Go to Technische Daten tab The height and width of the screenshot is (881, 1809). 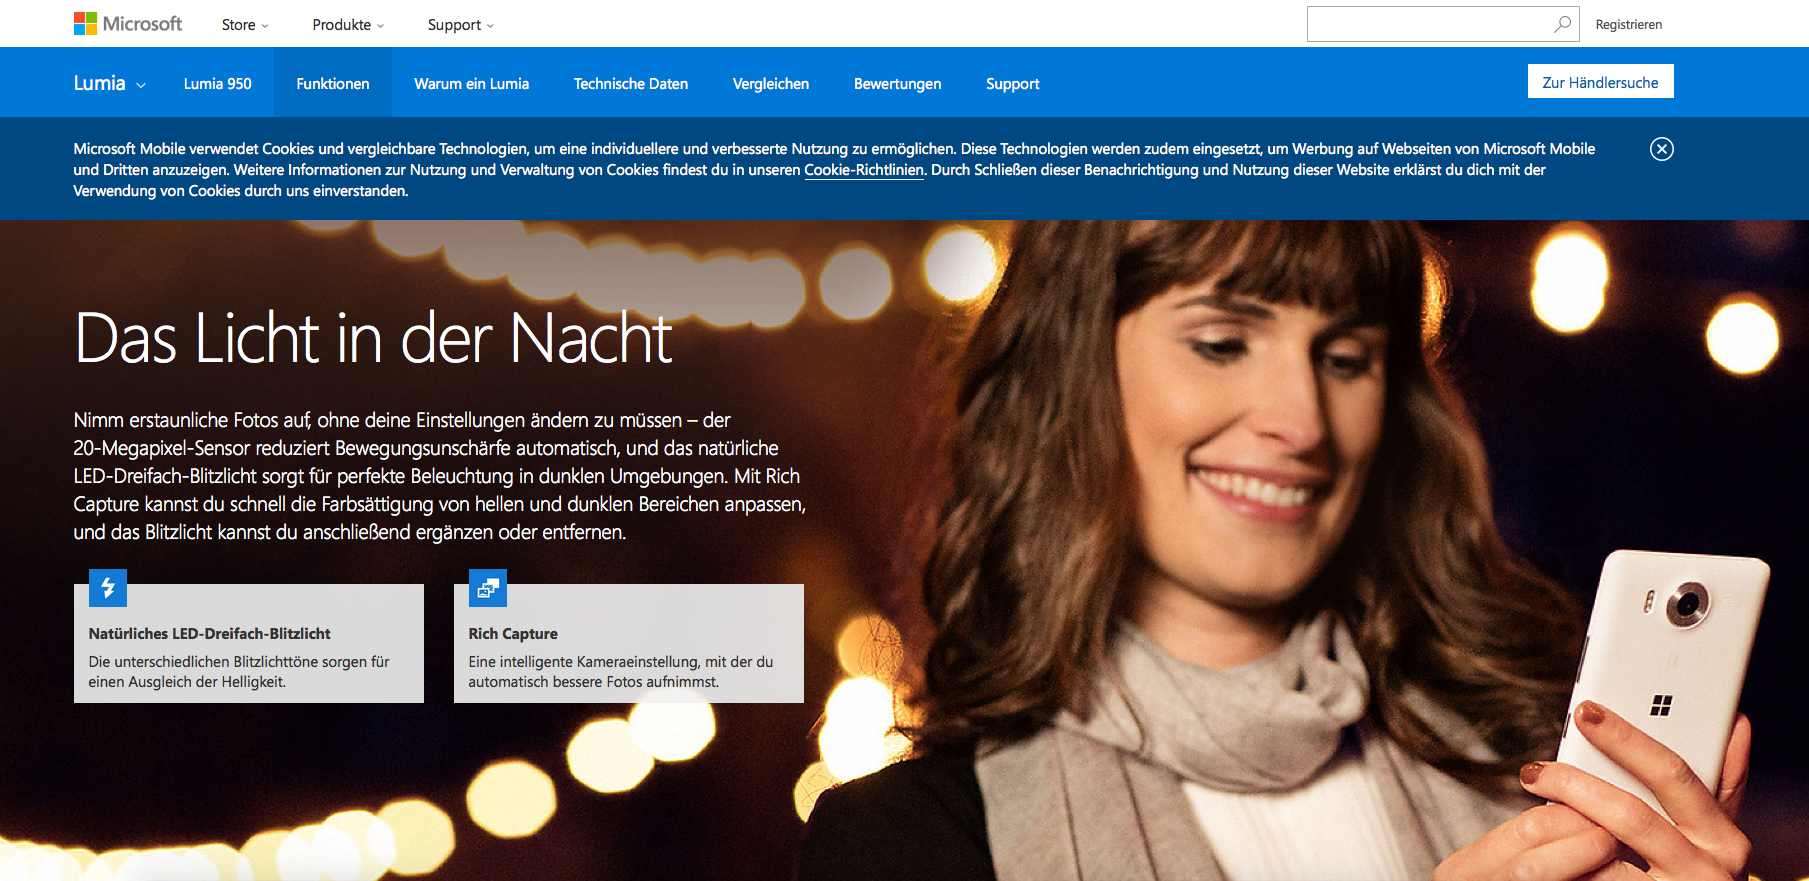[630, 84]
